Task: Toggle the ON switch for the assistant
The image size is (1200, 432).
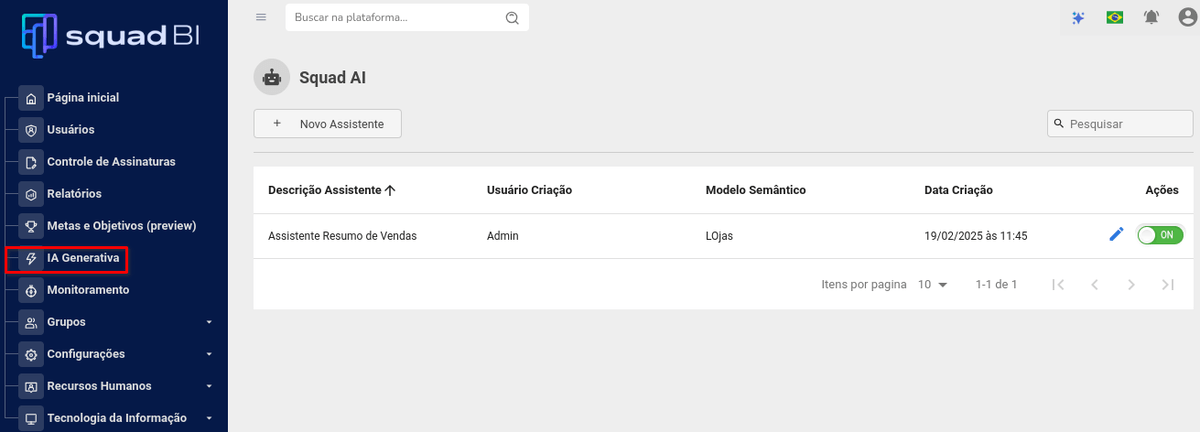Action: tap(1160, 235)
